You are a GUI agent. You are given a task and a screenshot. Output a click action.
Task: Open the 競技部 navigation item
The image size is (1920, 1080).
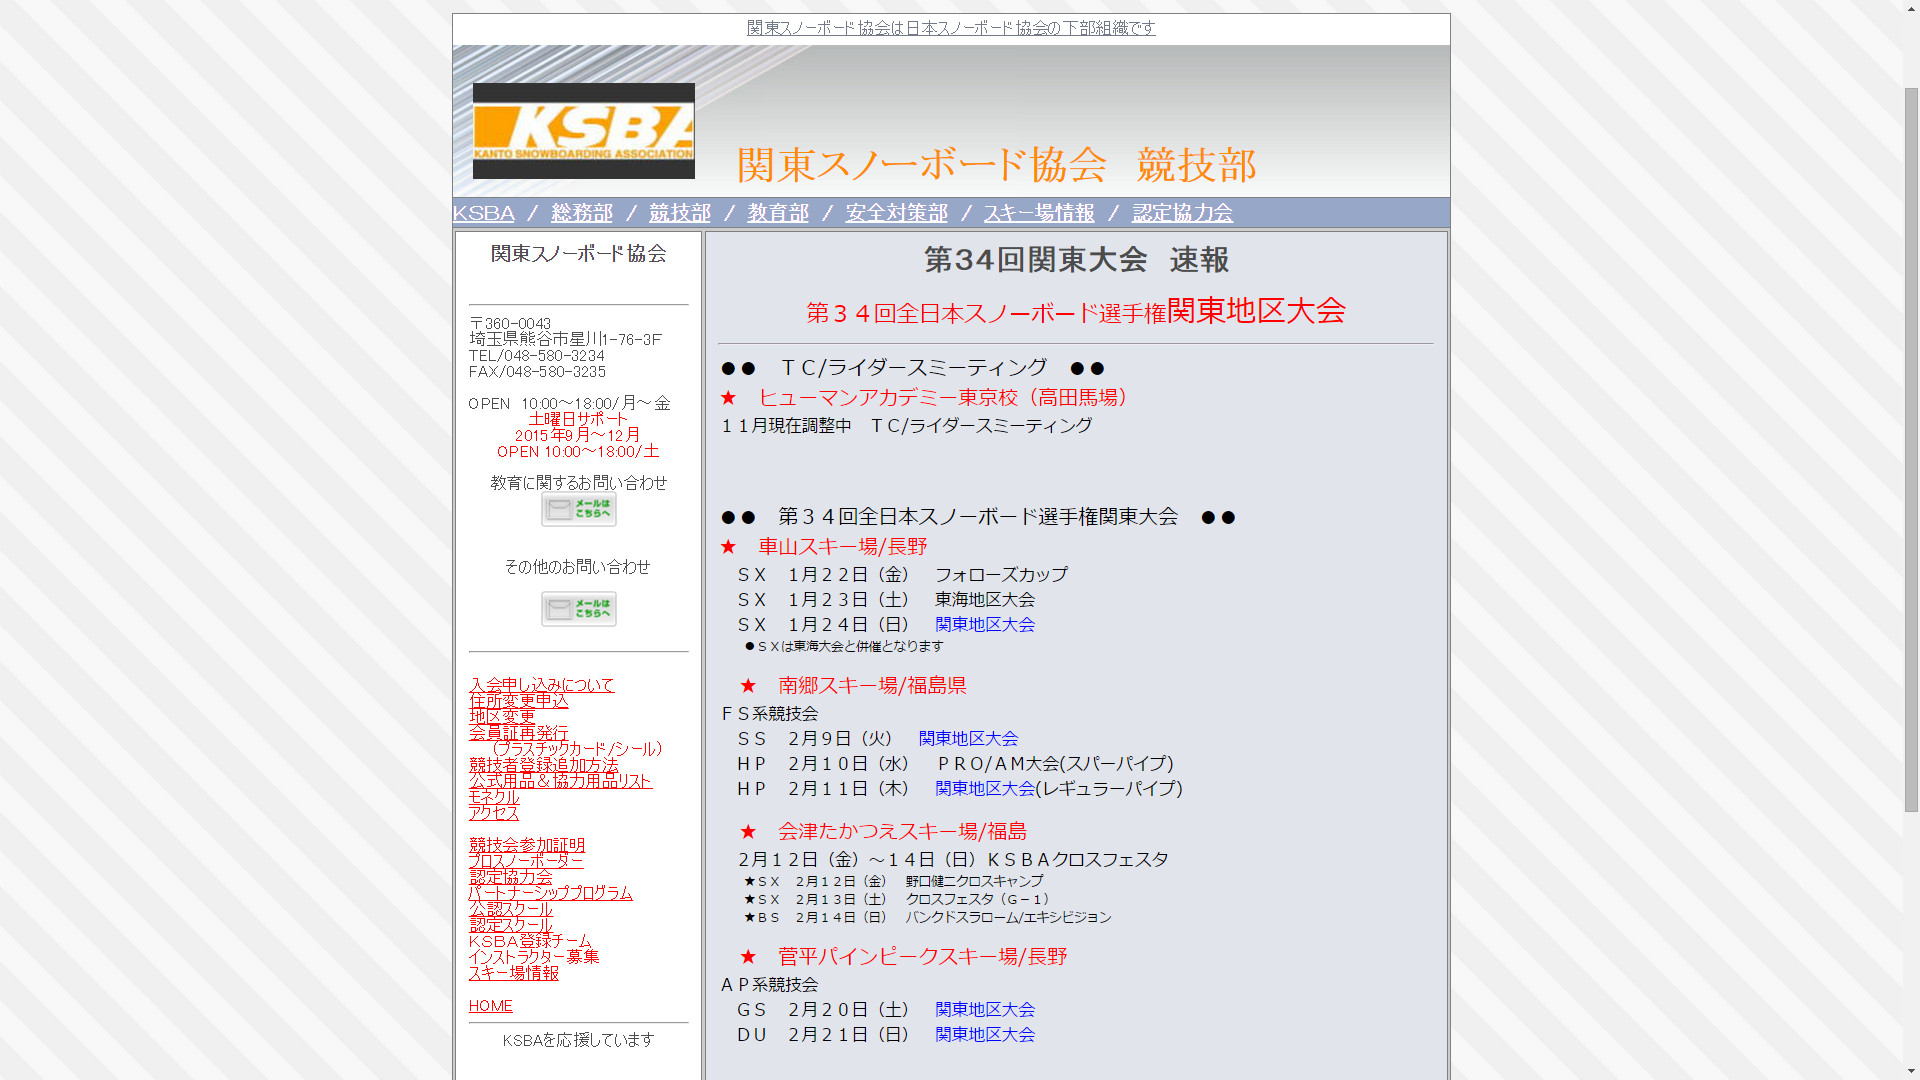pos(679,213)
